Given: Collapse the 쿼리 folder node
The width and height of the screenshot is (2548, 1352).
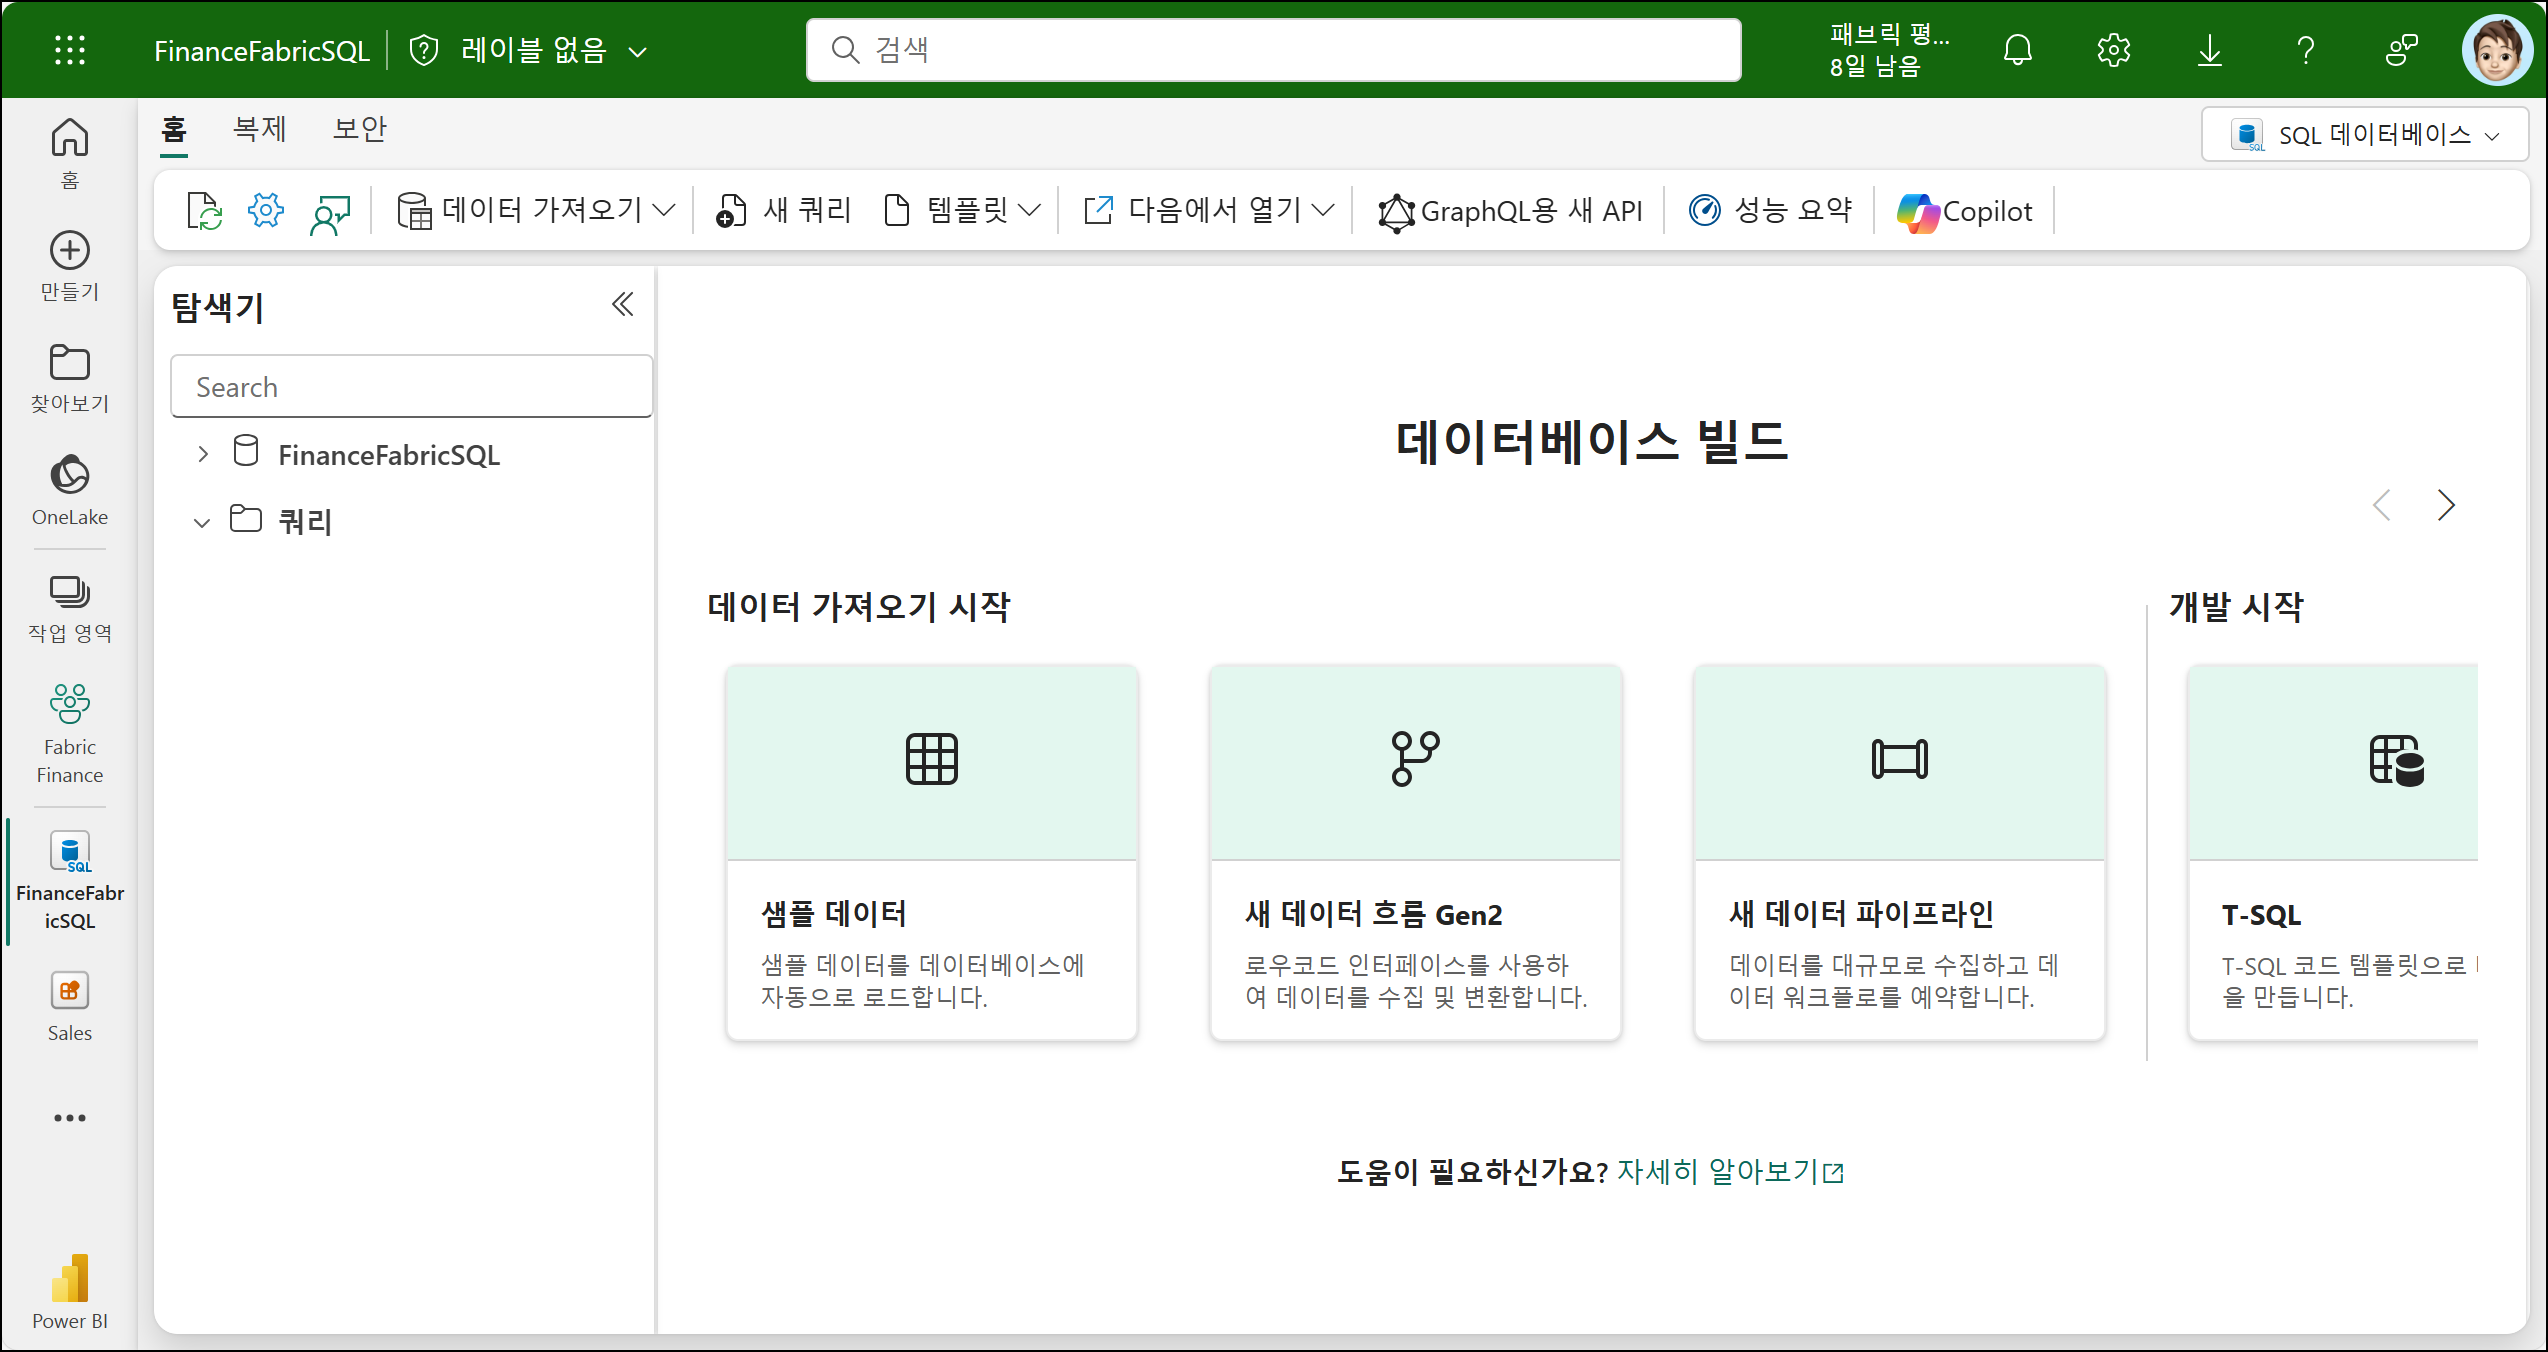Looking at the screenshot, I should (x=202, y=522).
